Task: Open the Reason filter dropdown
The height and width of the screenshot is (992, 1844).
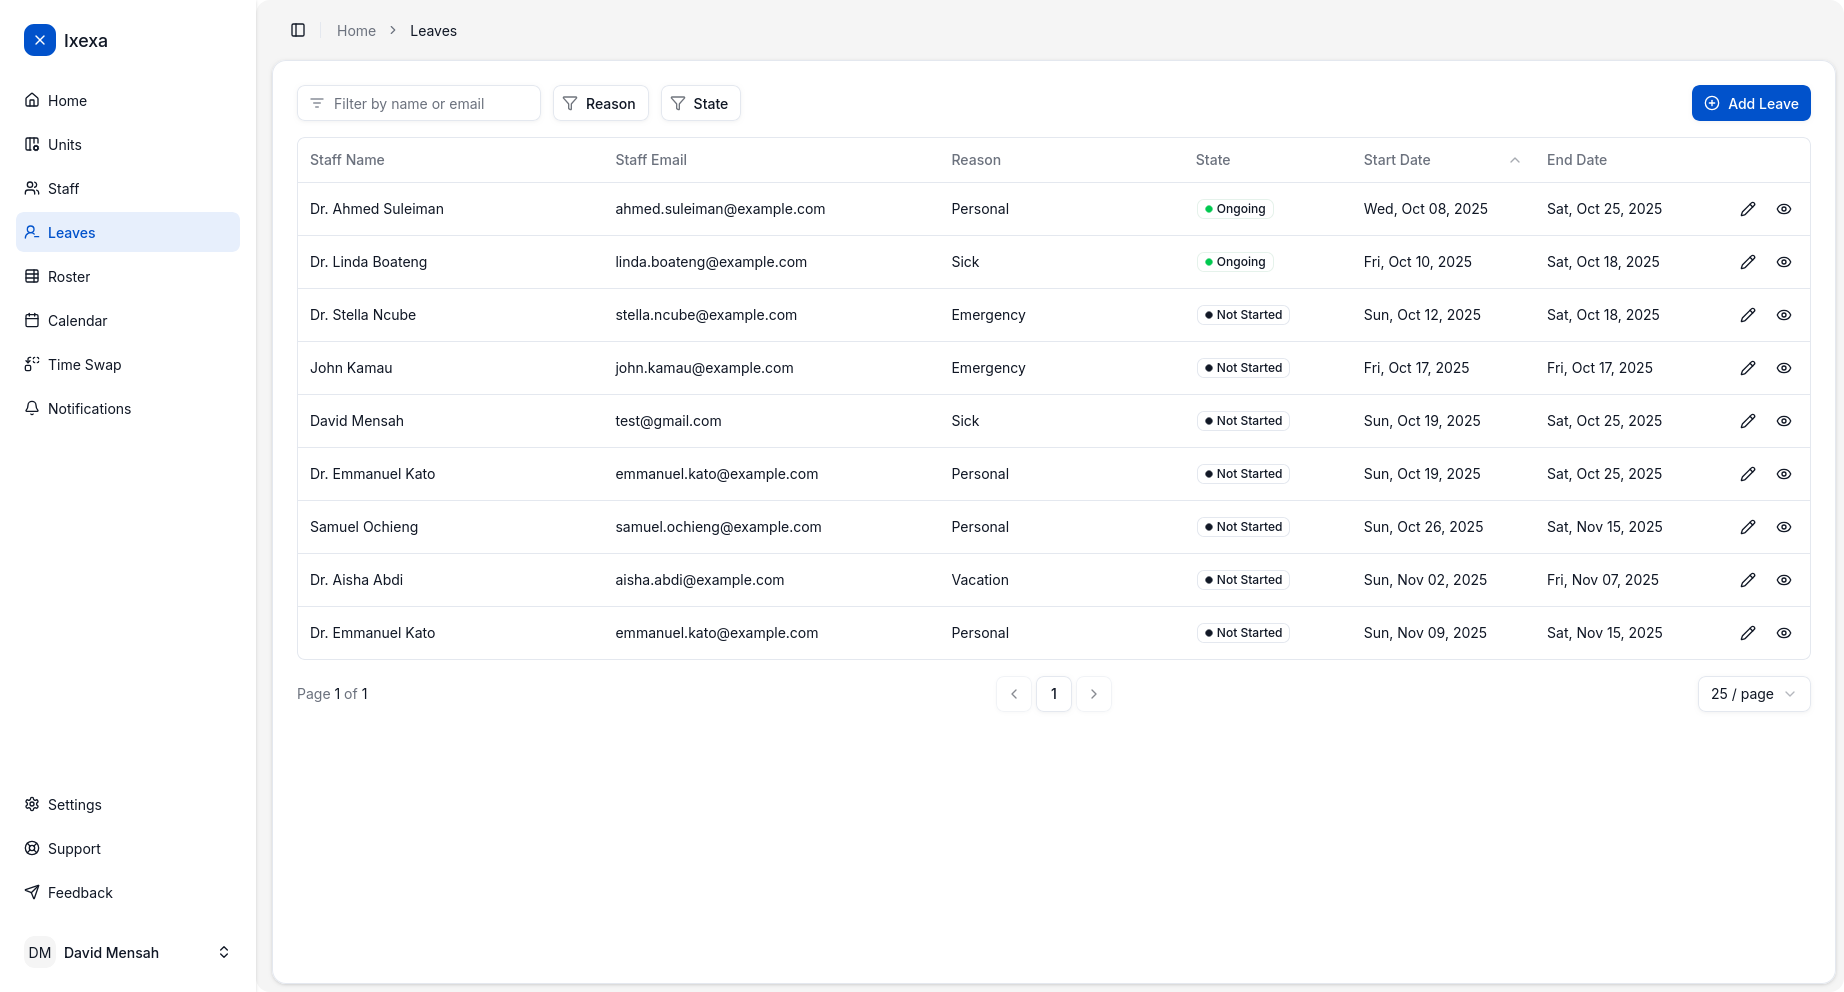Action: (x=600, y=104)
